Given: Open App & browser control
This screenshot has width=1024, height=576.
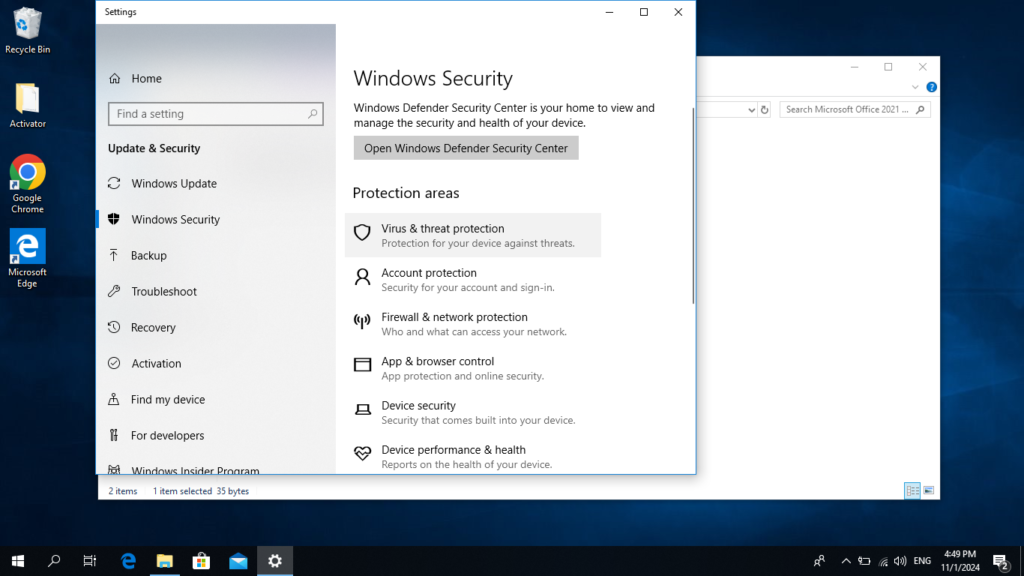Looking at the screenshot, I should (473, 368).
